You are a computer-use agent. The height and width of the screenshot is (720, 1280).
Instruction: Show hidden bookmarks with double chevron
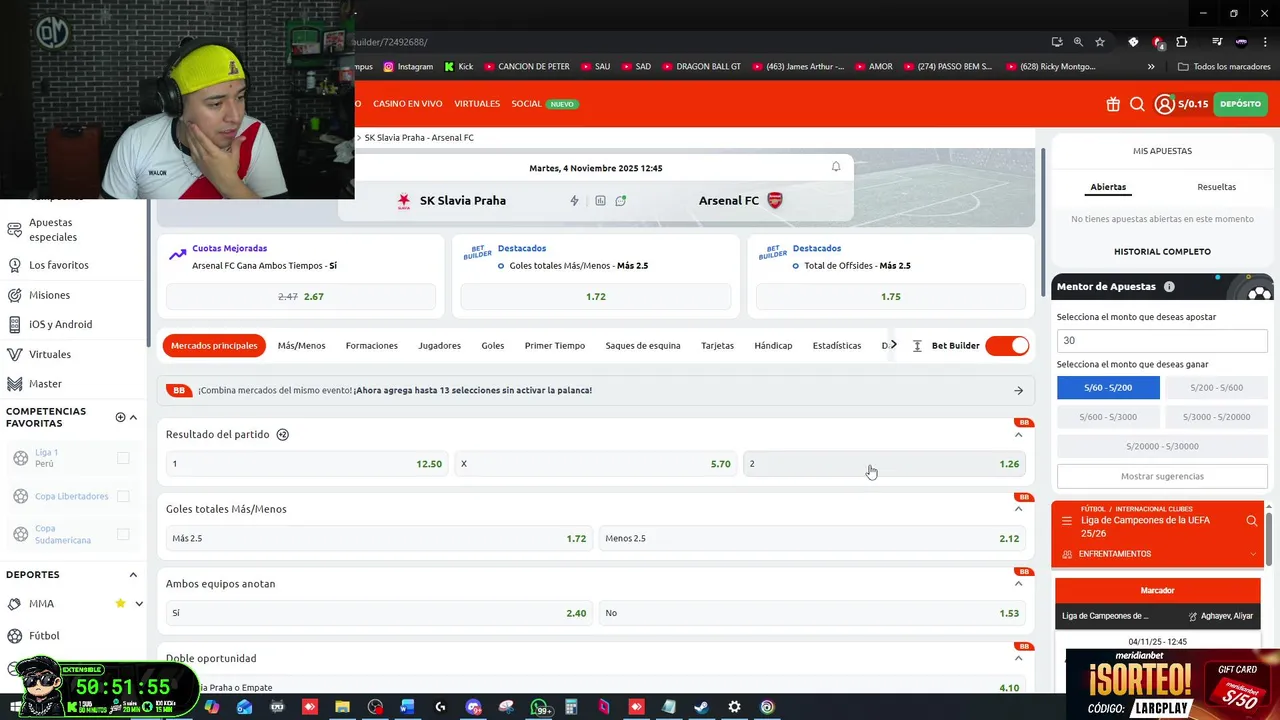click(x=1151, y=67)
